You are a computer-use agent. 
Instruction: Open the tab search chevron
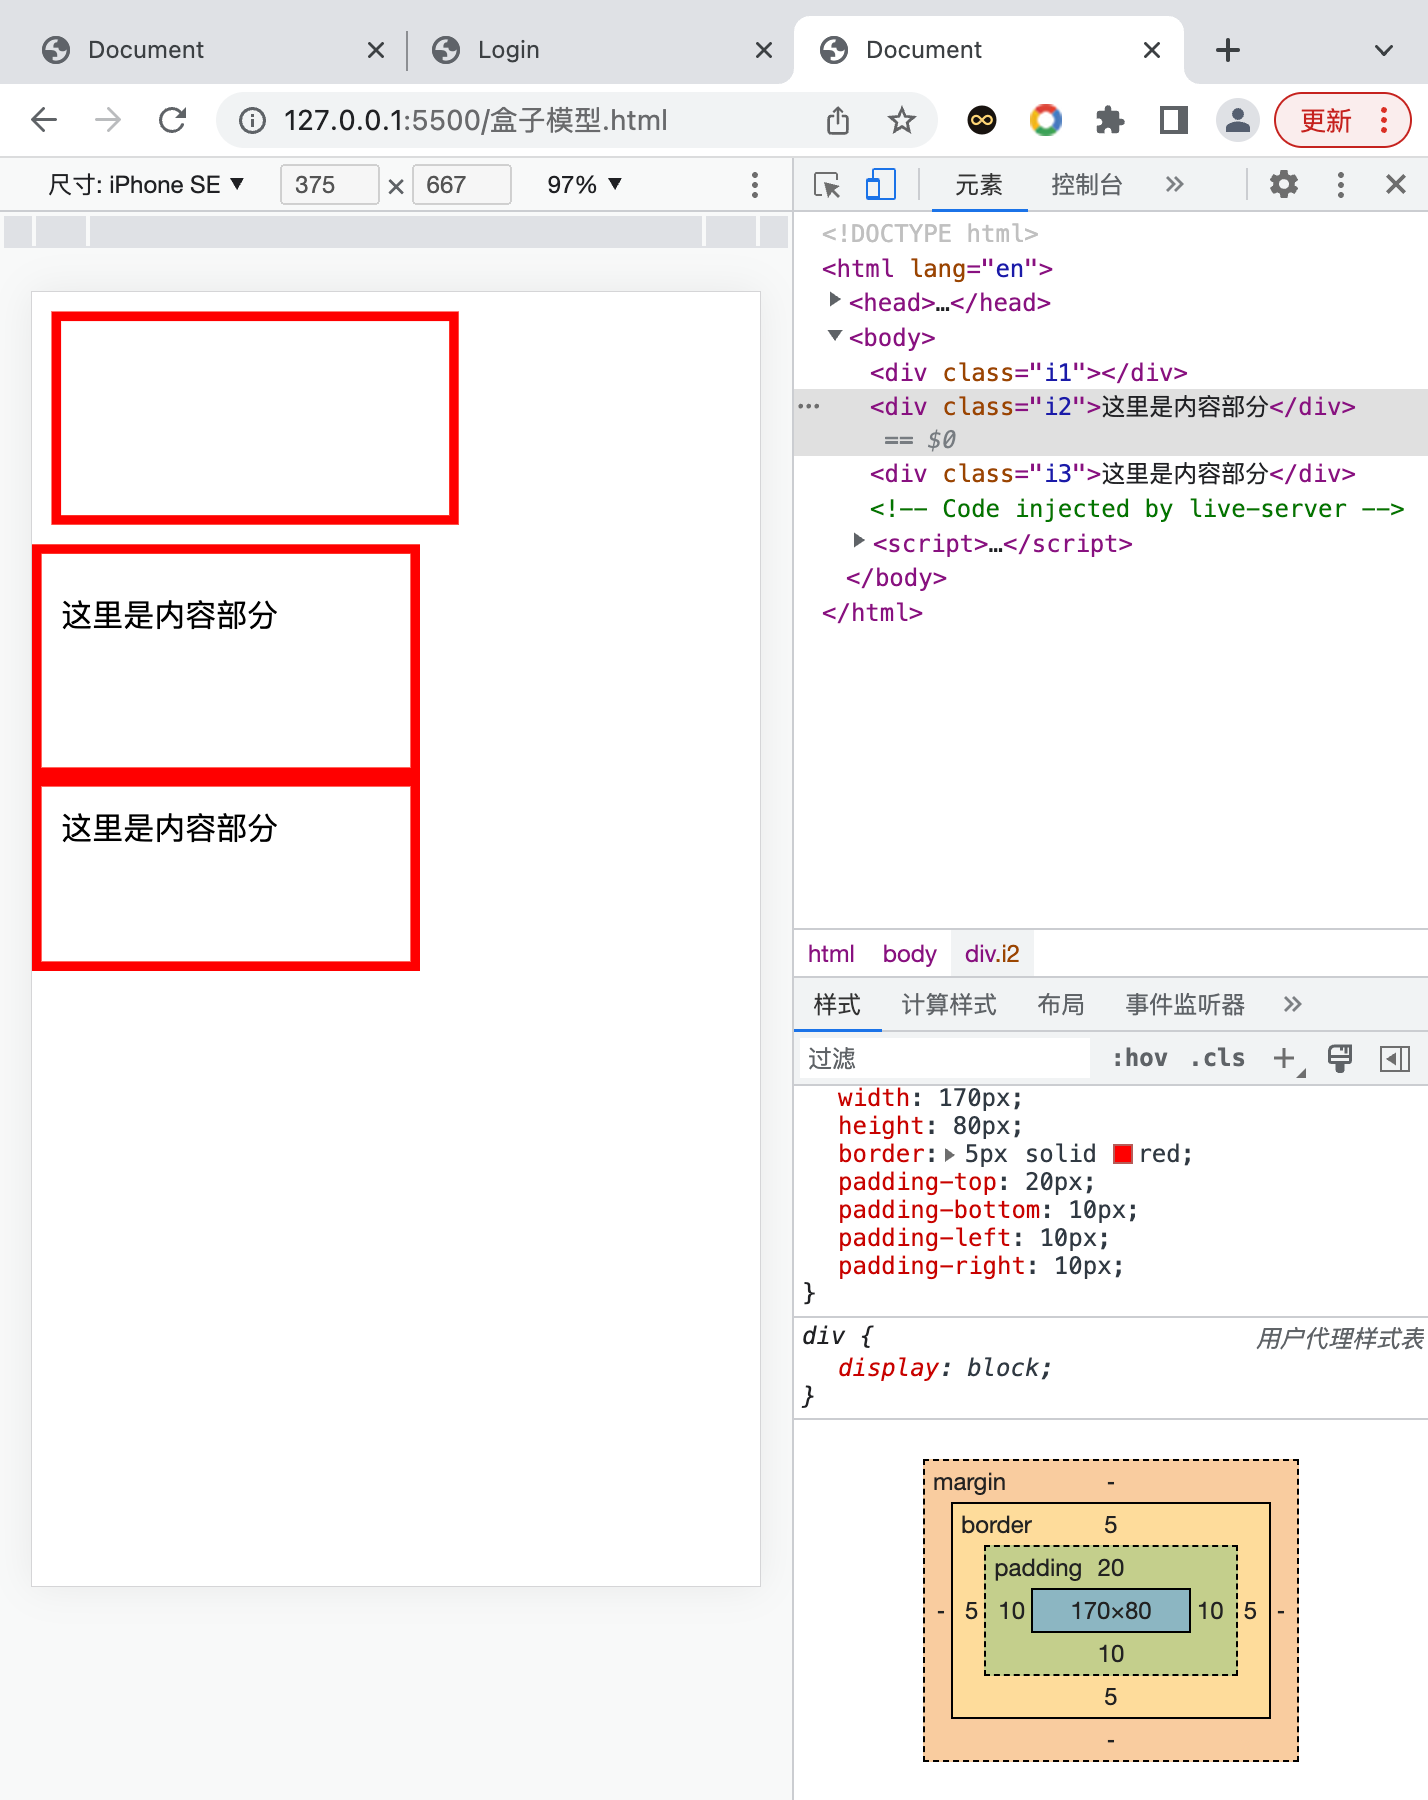point(1384,50)
